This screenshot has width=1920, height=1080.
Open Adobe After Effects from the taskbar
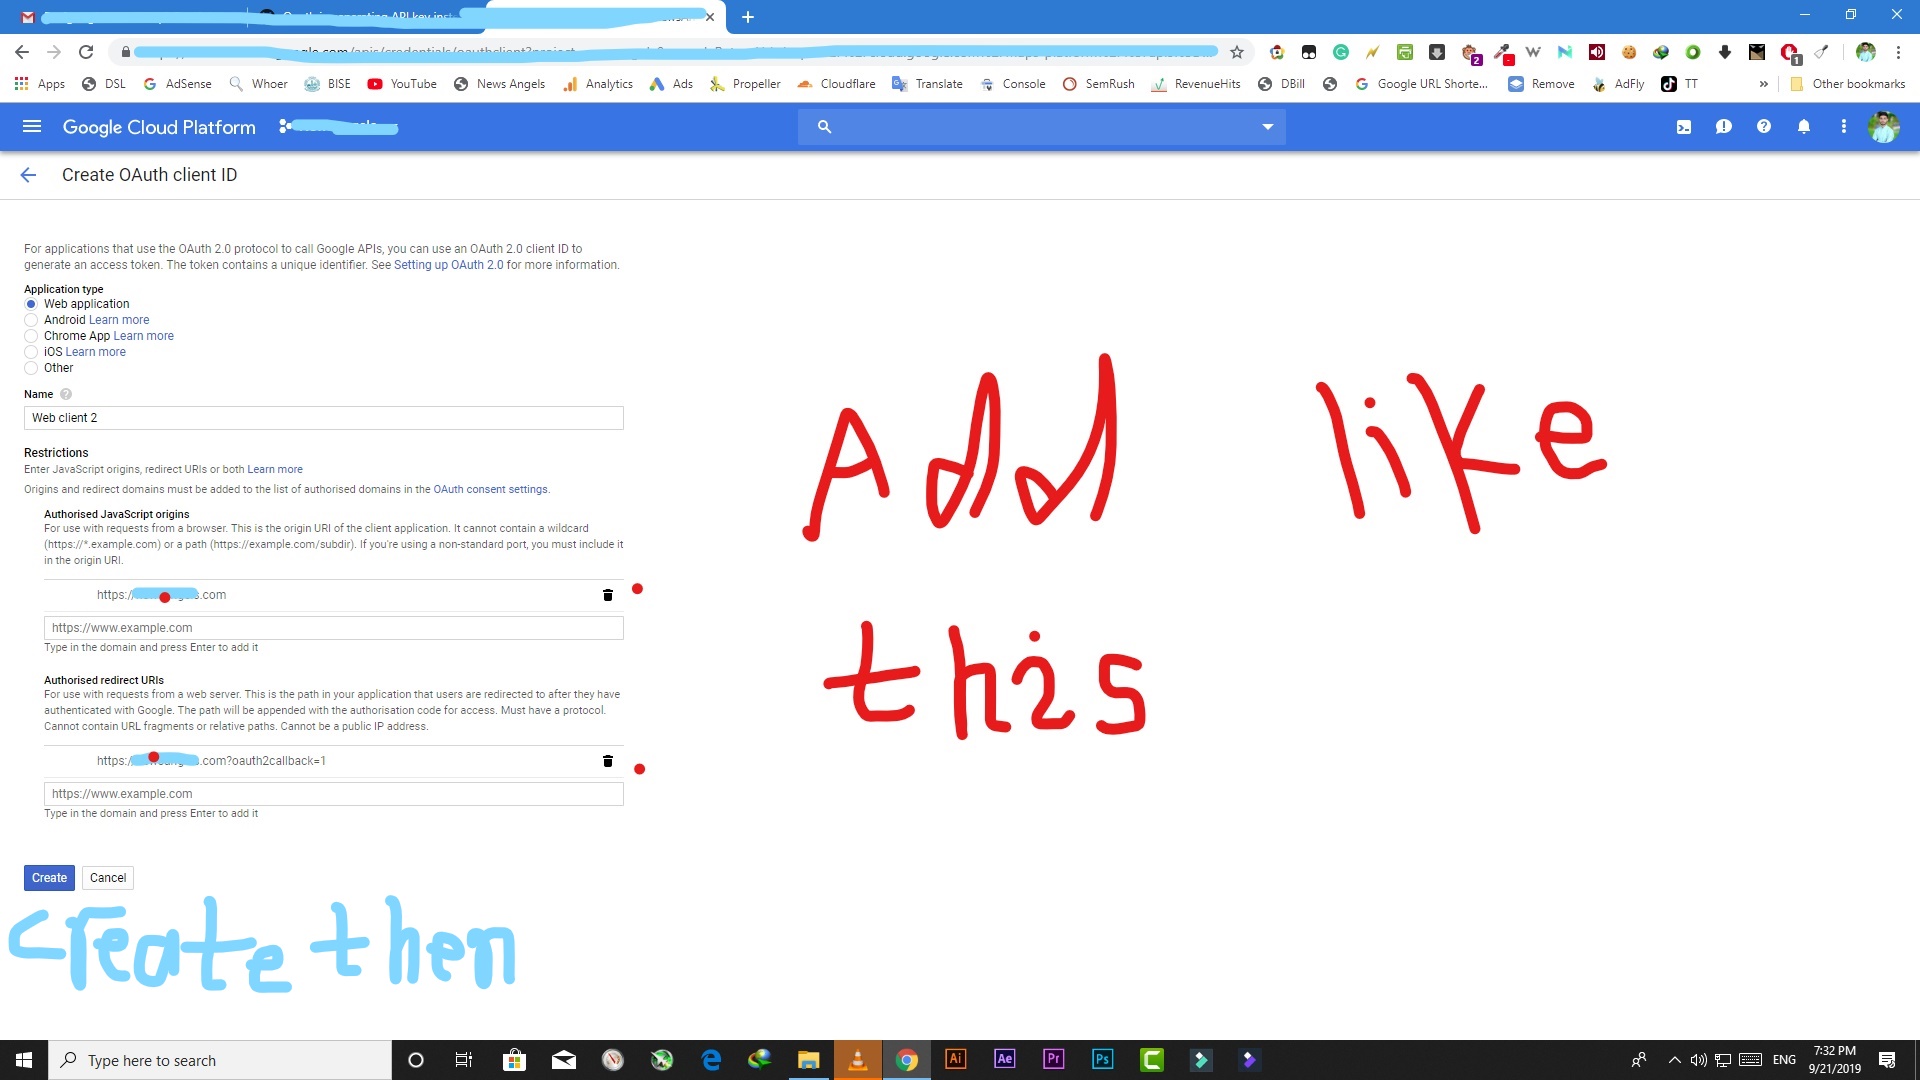tap(1005, 1060)
